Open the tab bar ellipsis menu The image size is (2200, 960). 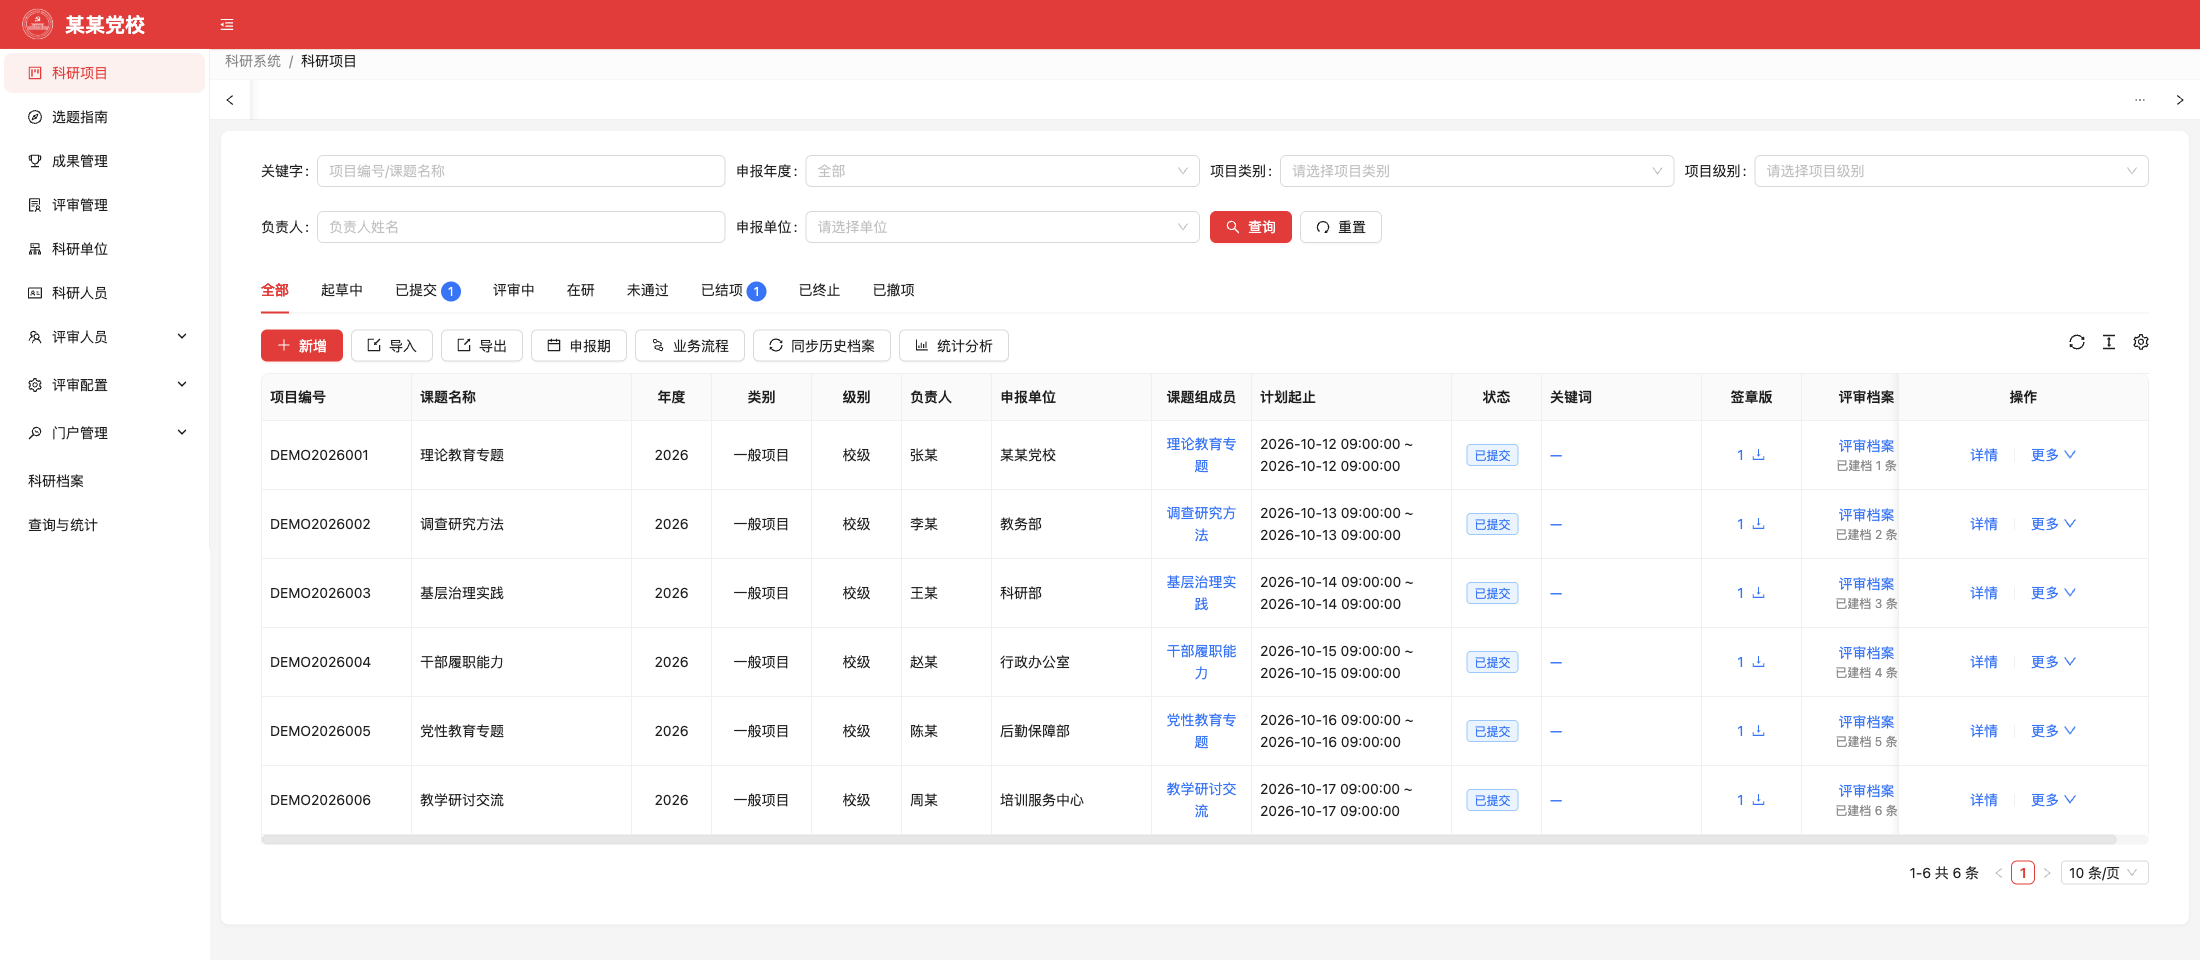click(x=2140, y=100)
